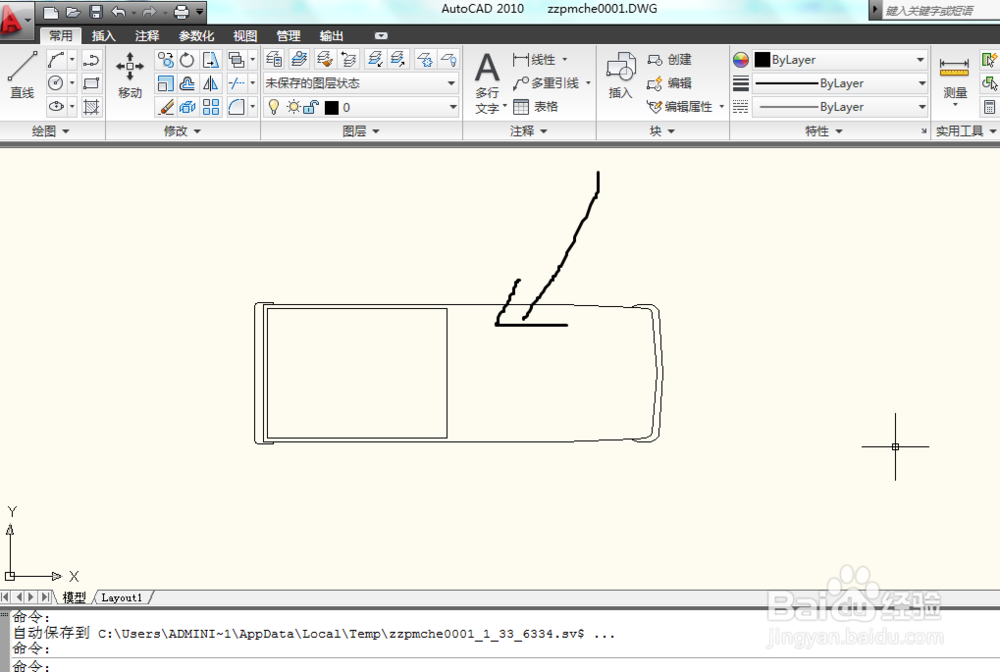Click the 多重引线 multileader button
This screenshot has width=1000, height=672.
click(x=547, y=84)
